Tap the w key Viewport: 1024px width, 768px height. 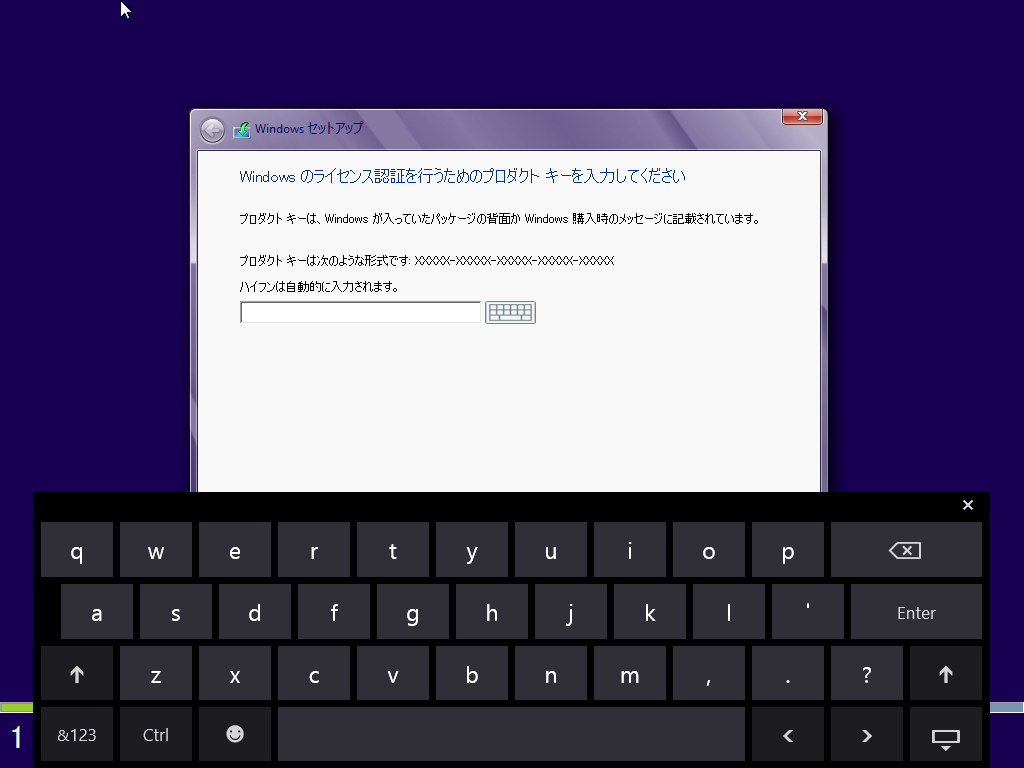point(156,550)
